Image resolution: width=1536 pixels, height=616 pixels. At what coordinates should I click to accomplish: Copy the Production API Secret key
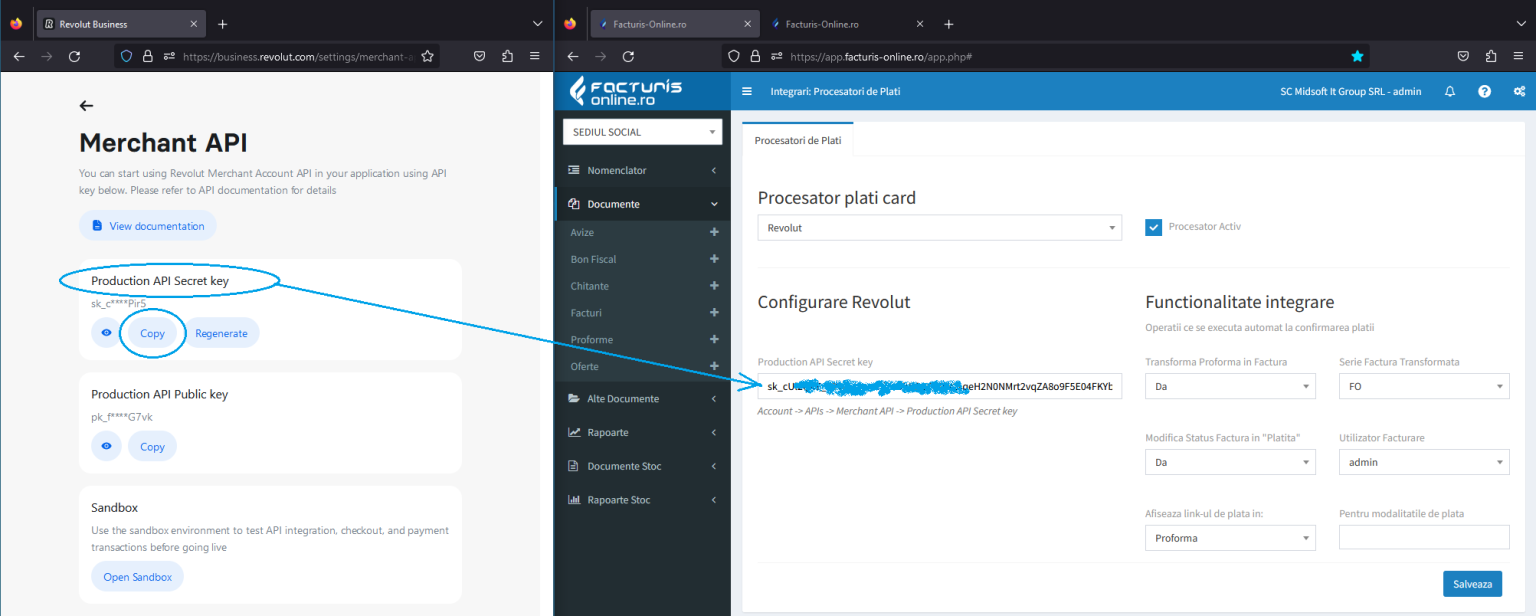152,333
